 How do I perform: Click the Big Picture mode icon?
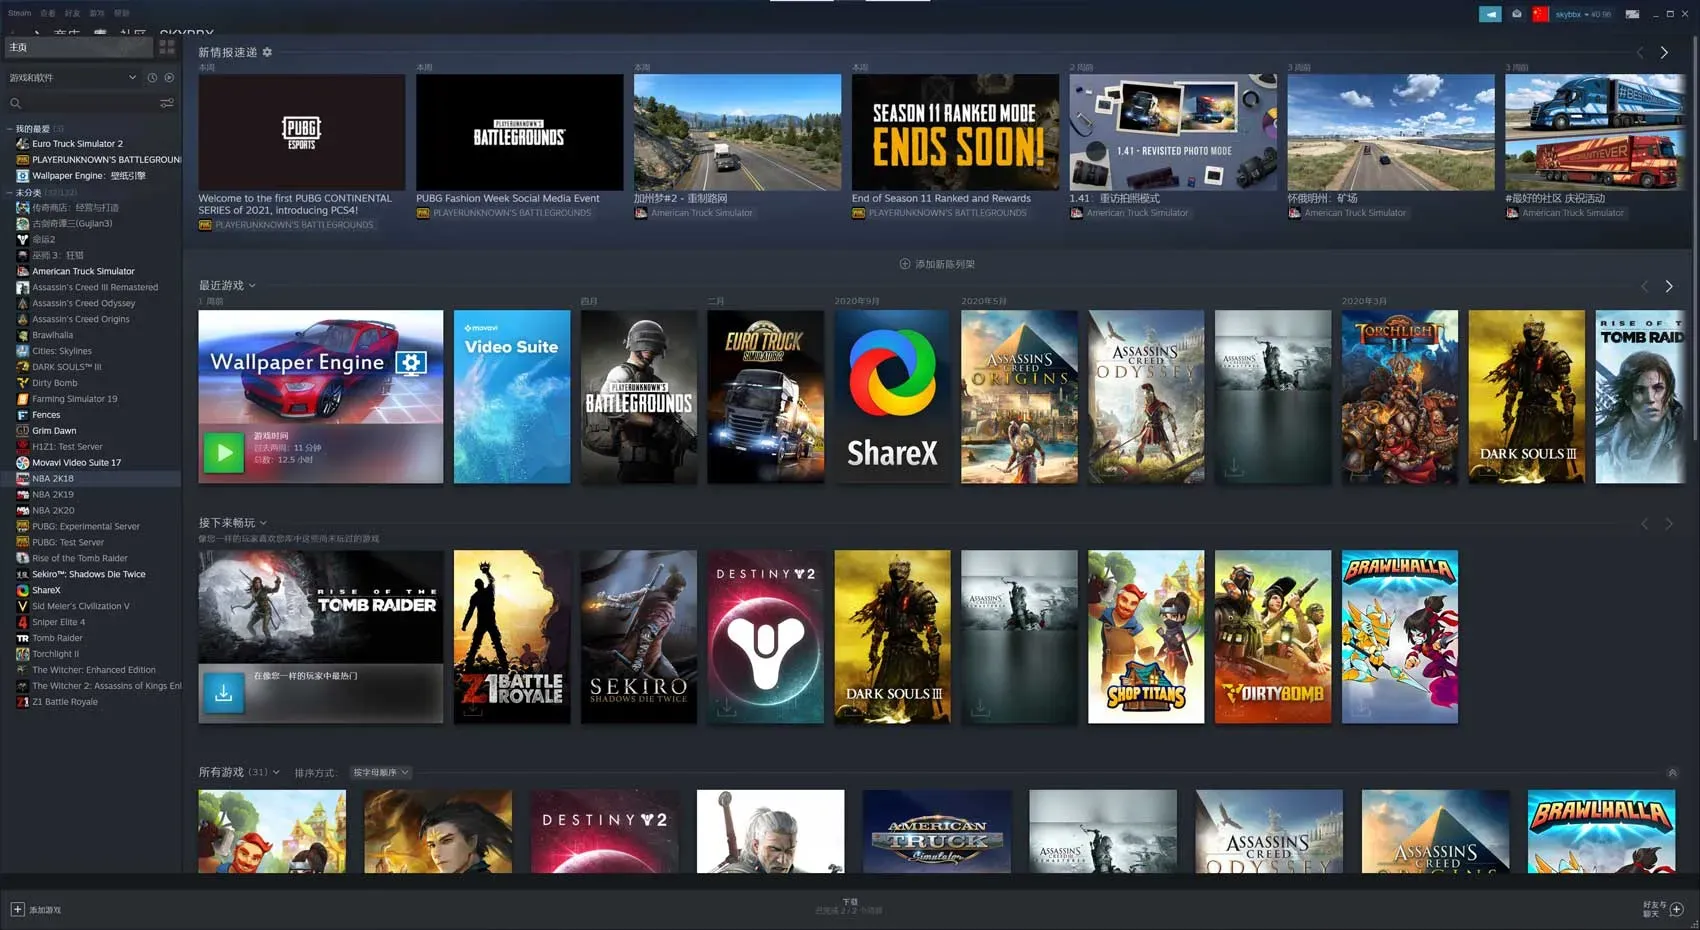click(1632, 14)
